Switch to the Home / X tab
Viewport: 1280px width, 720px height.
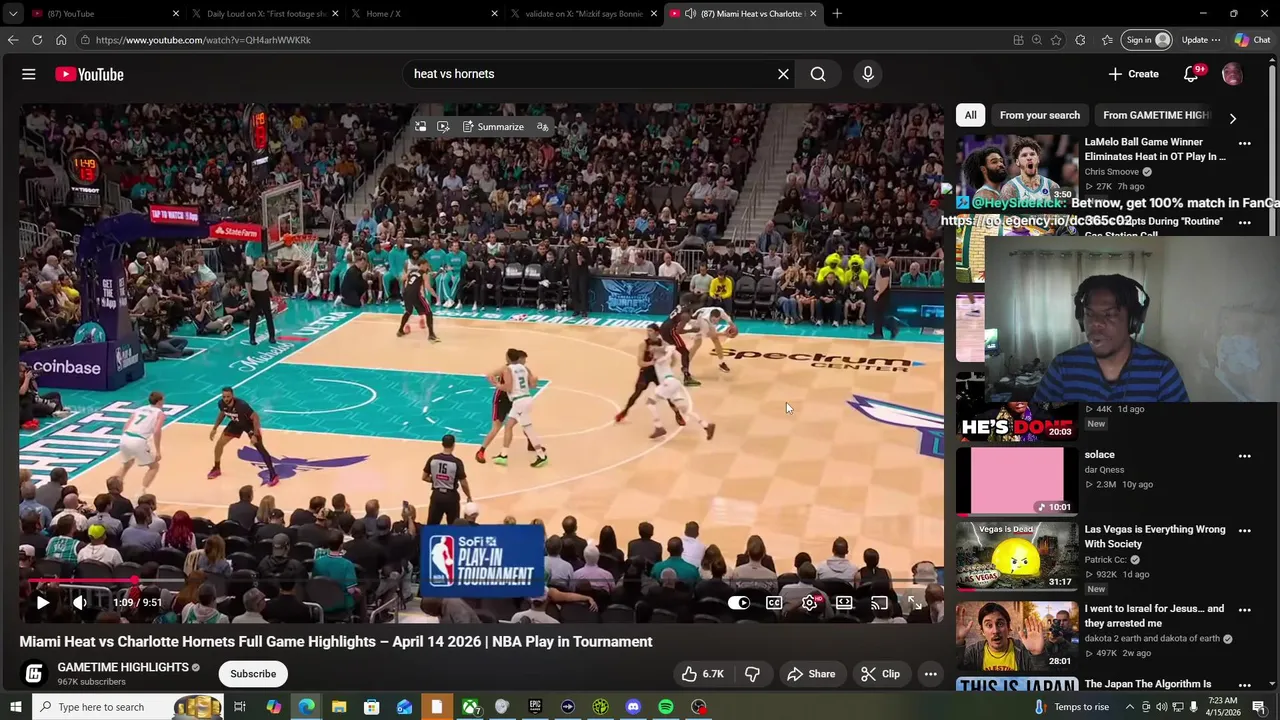coord(425,14)
